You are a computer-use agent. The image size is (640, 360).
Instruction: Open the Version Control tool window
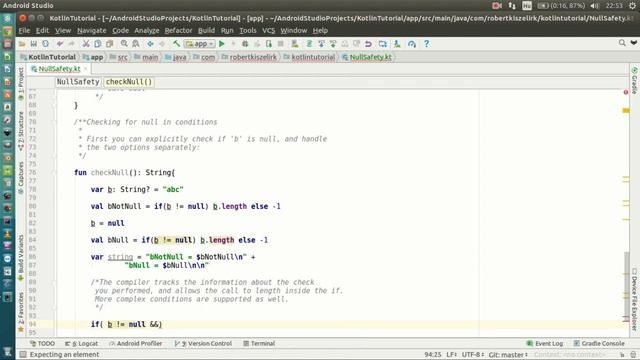(x=203, y=344)
